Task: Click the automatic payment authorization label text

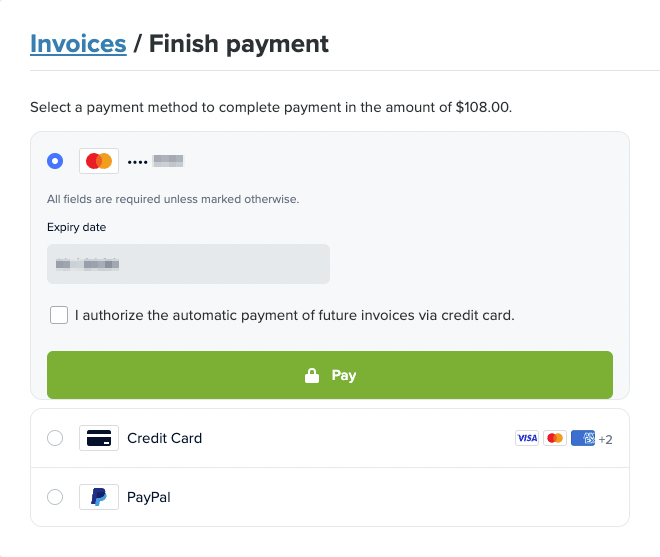Action: click(x=294, y=315)
